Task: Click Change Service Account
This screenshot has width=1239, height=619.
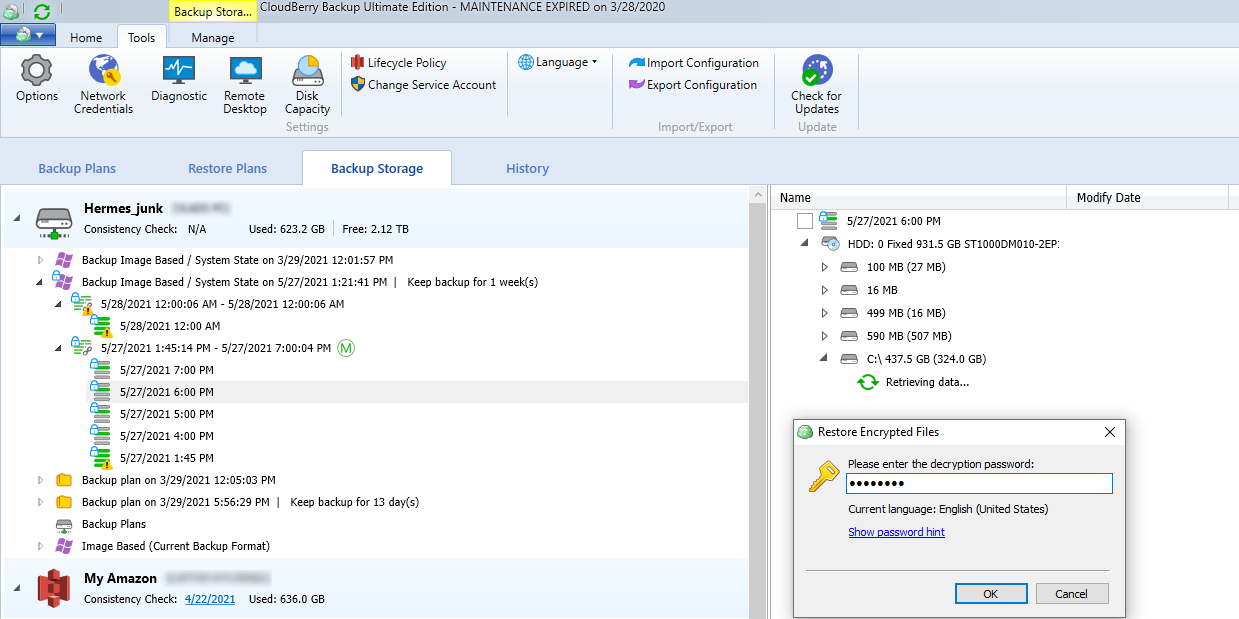Action: tap(423, 85)
